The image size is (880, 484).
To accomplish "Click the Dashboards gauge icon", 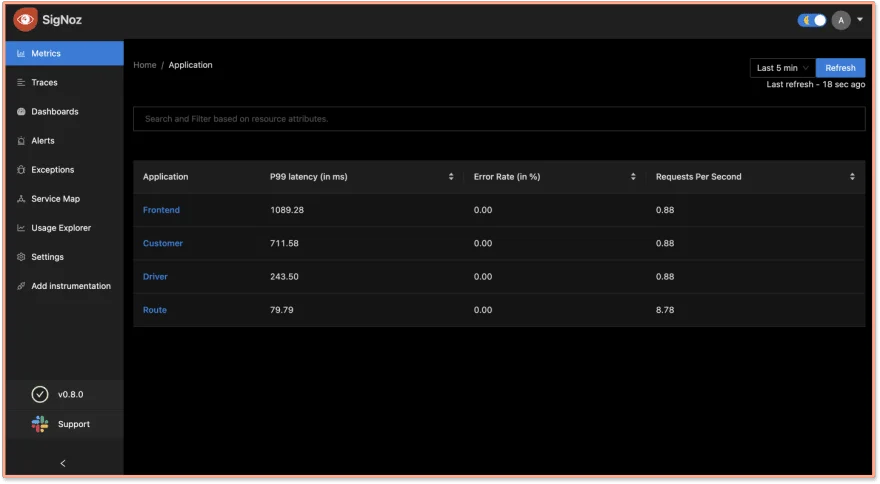I will tap(21, 112).
